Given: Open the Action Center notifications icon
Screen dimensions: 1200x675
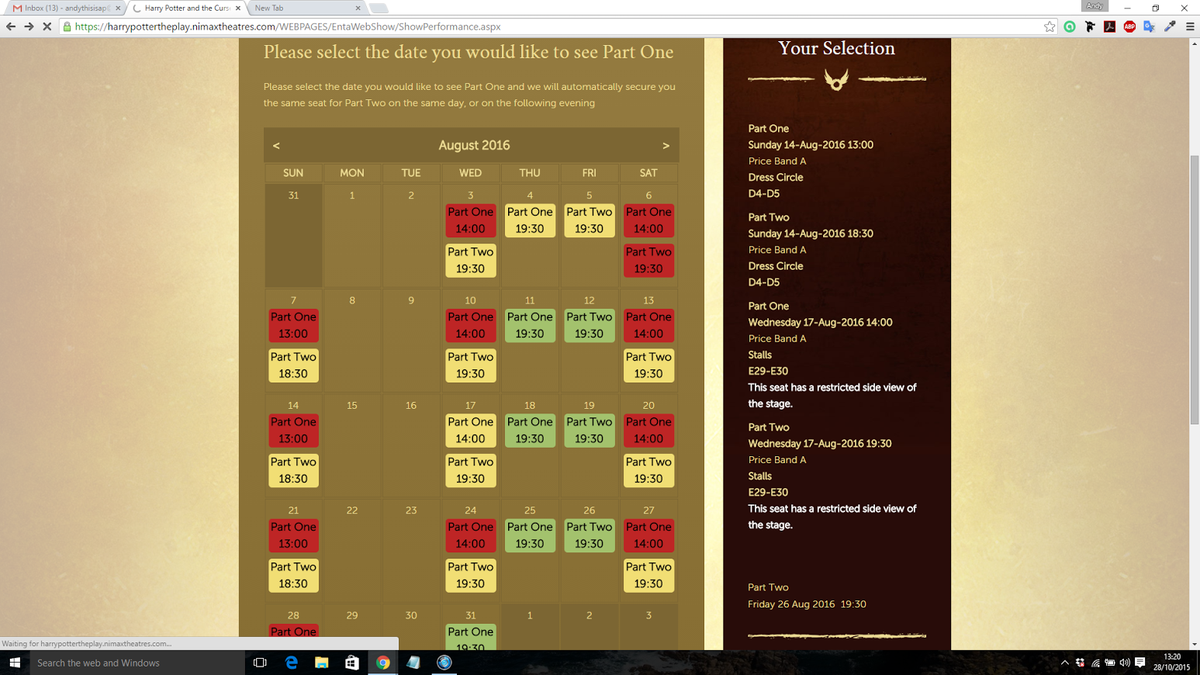Looking at the screenshot, I should 1140,663.
